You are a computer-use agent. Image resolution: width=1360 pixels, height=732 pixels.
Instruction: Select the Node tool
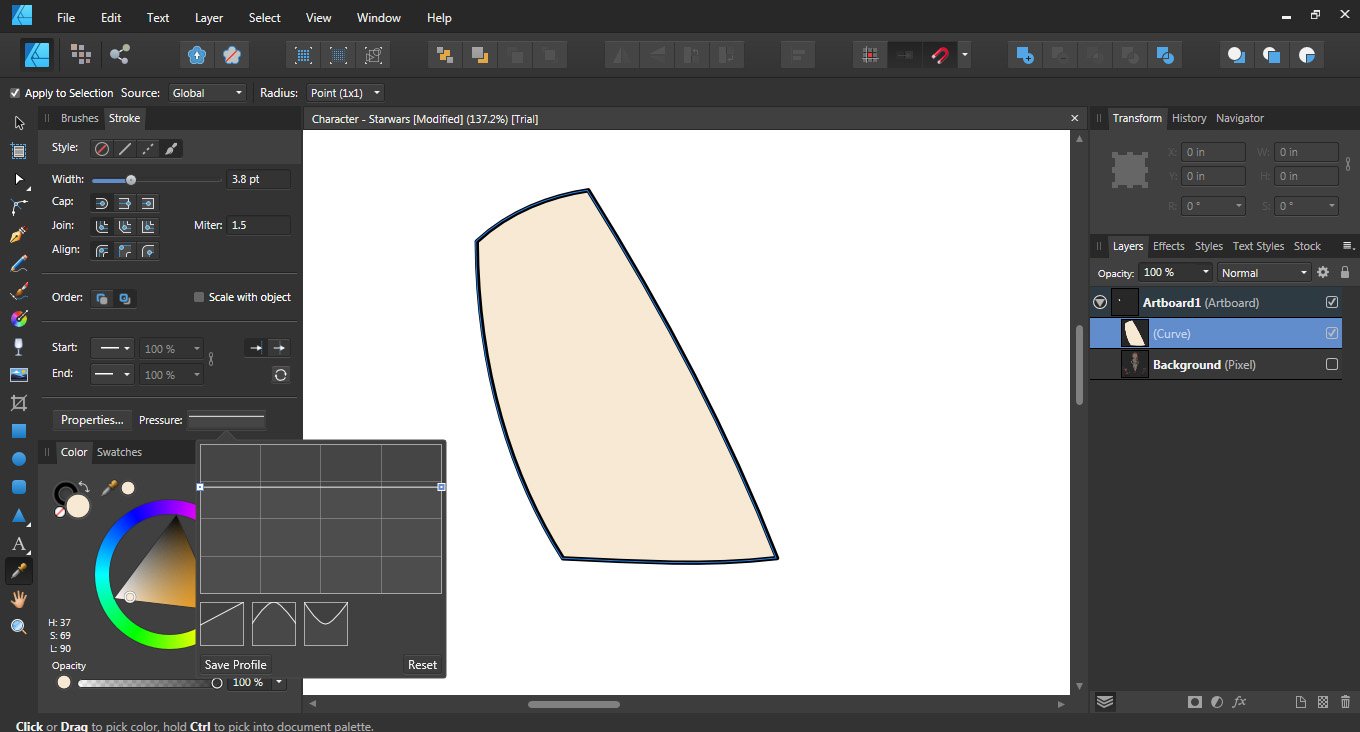click(x=18, y=178)
